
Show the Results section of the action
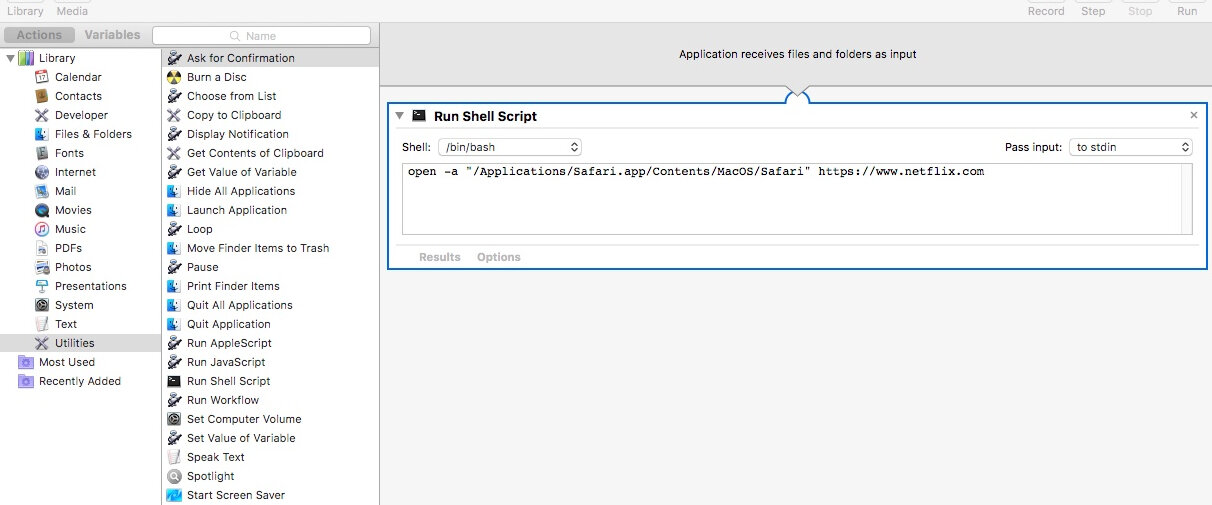pyautogui.click(x=440, y=257)
